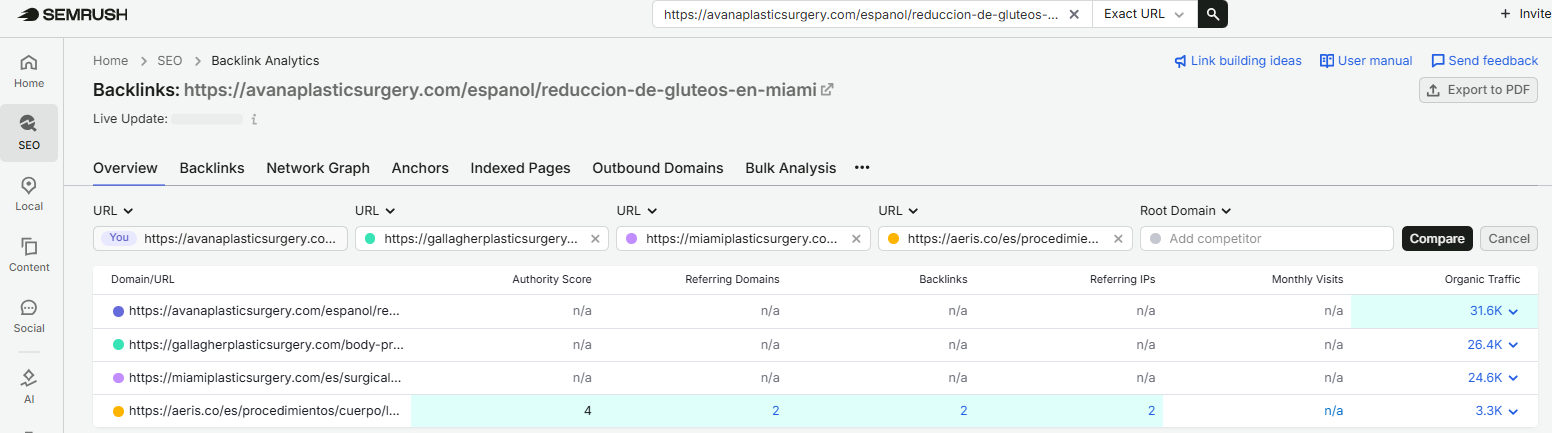Switch to the Backlinks tab
Screen dimensions: 1552x433
pyautogui.click(x=212, y=168)
